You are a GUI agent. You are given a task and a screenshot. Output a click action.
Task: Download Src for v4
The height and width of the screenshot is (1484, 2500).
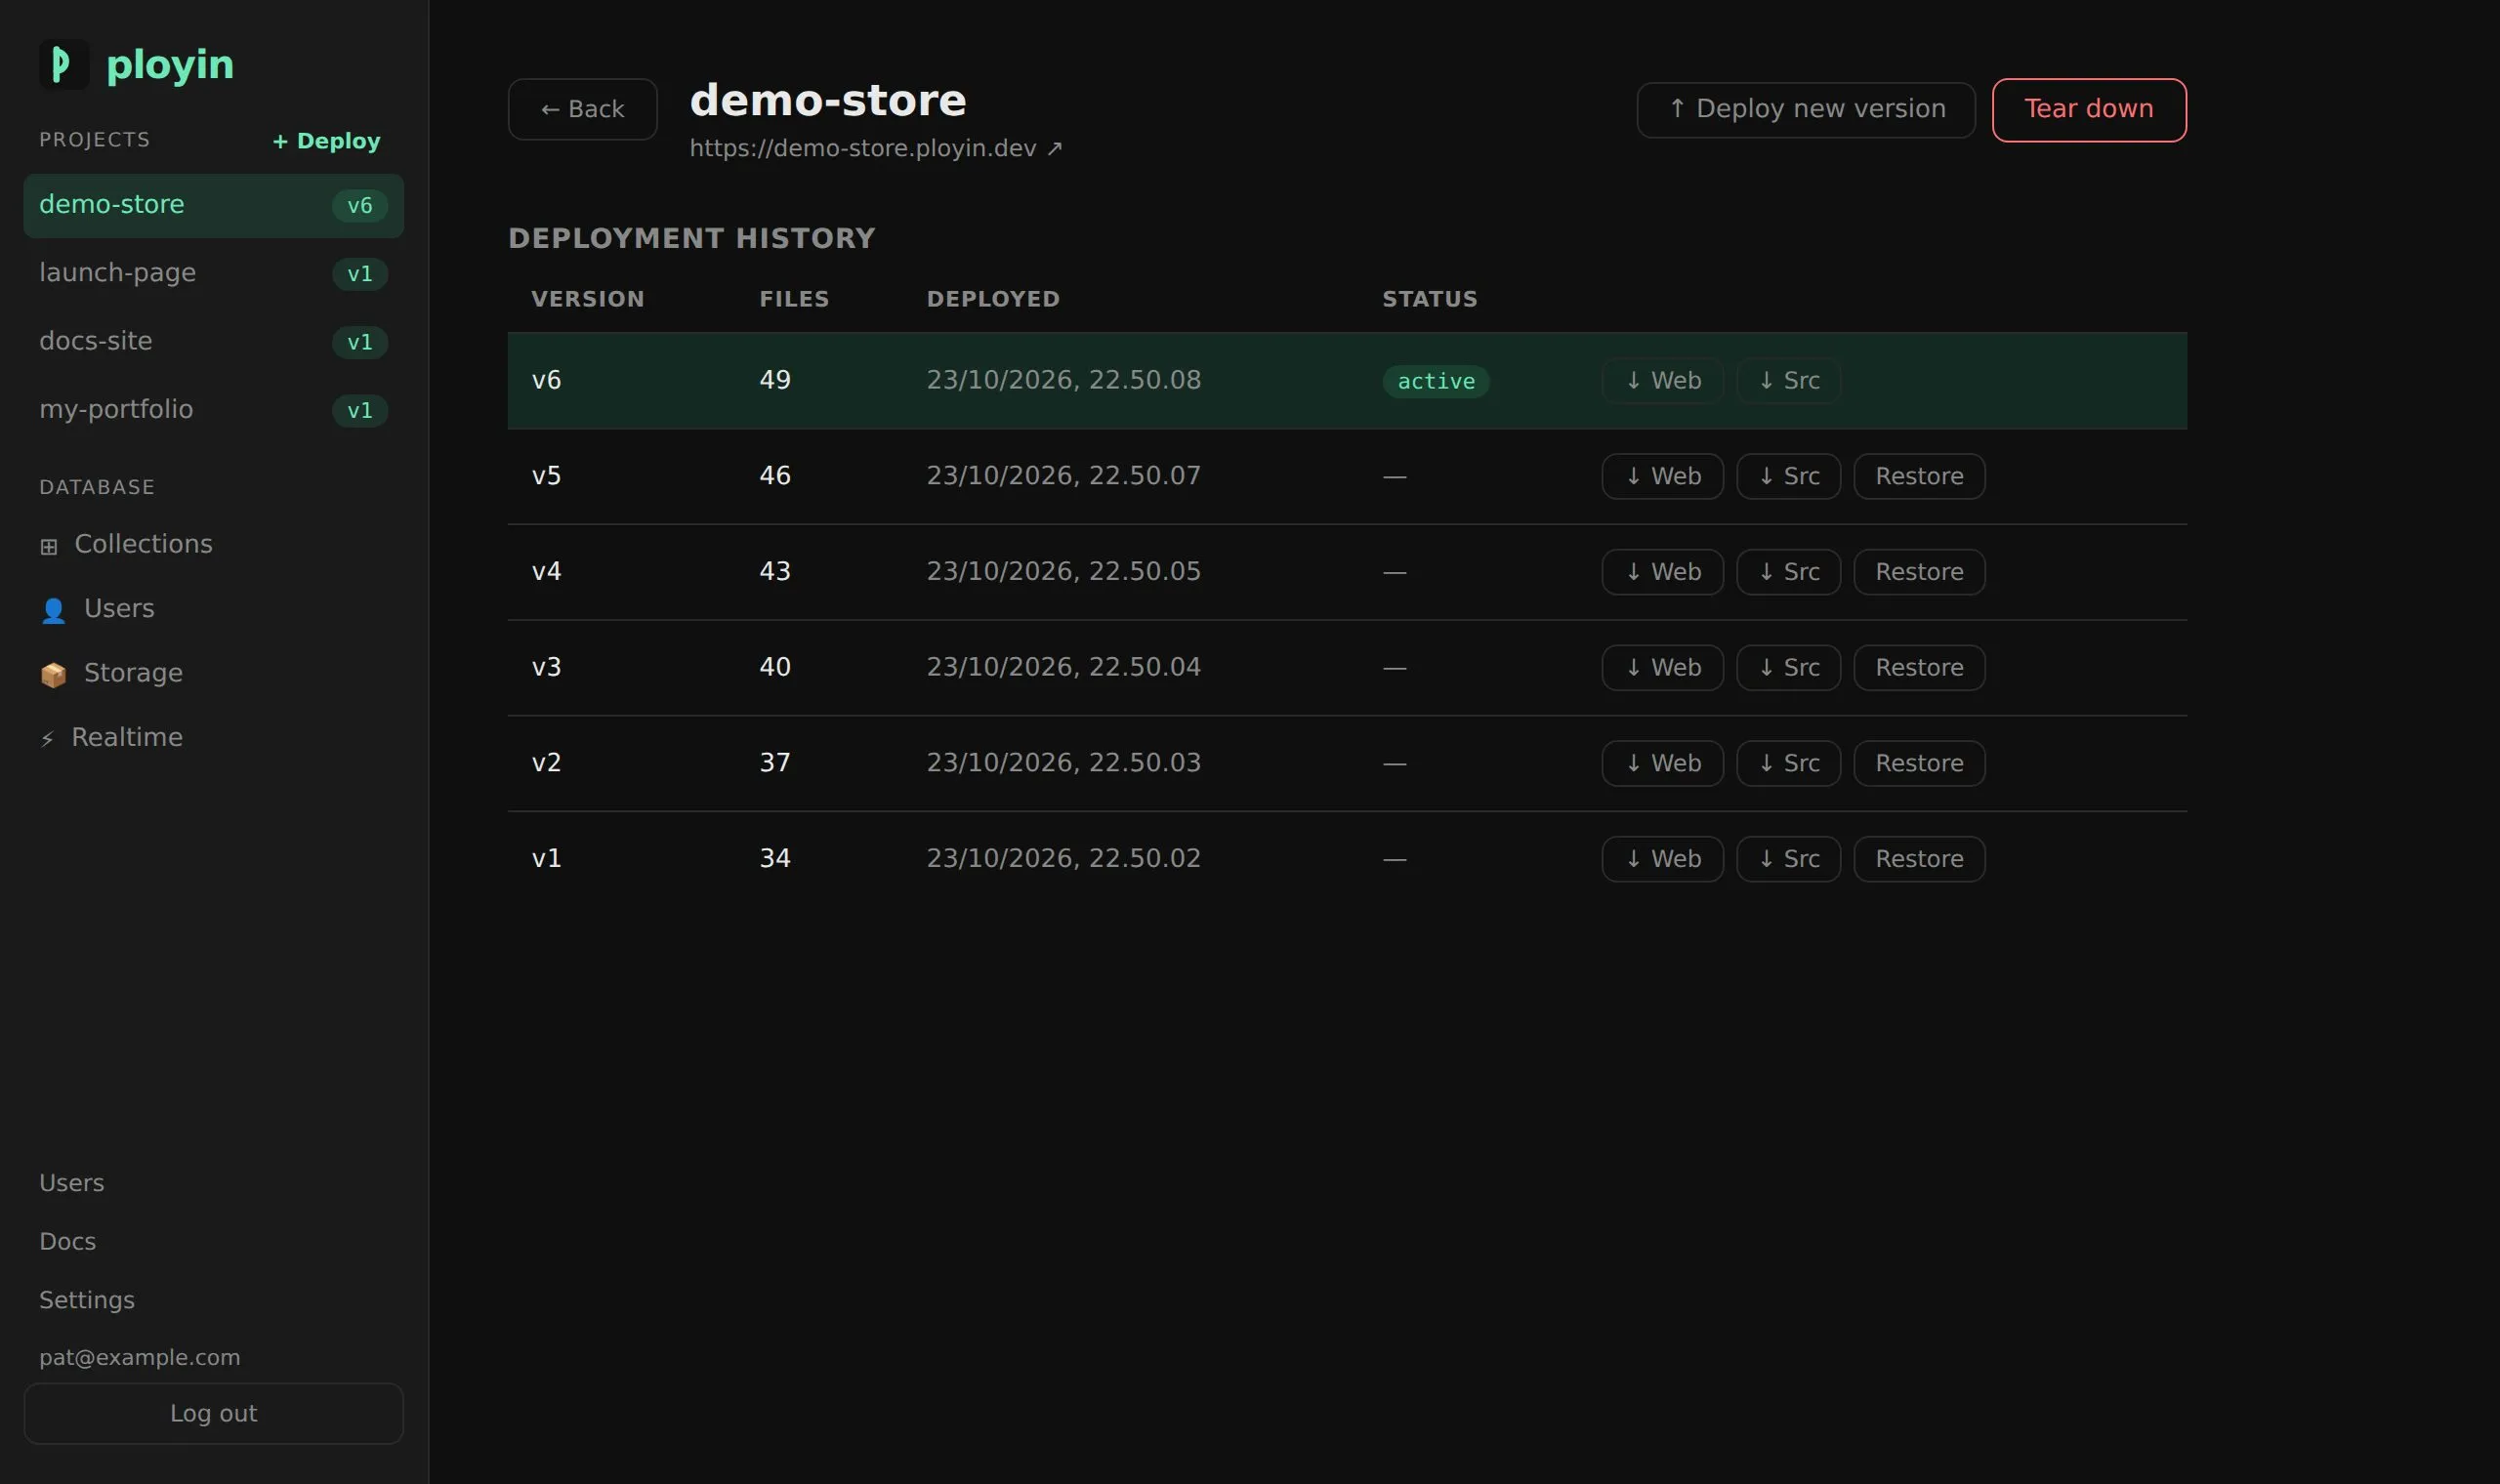pyautogui.click(x=1788, y=572)
